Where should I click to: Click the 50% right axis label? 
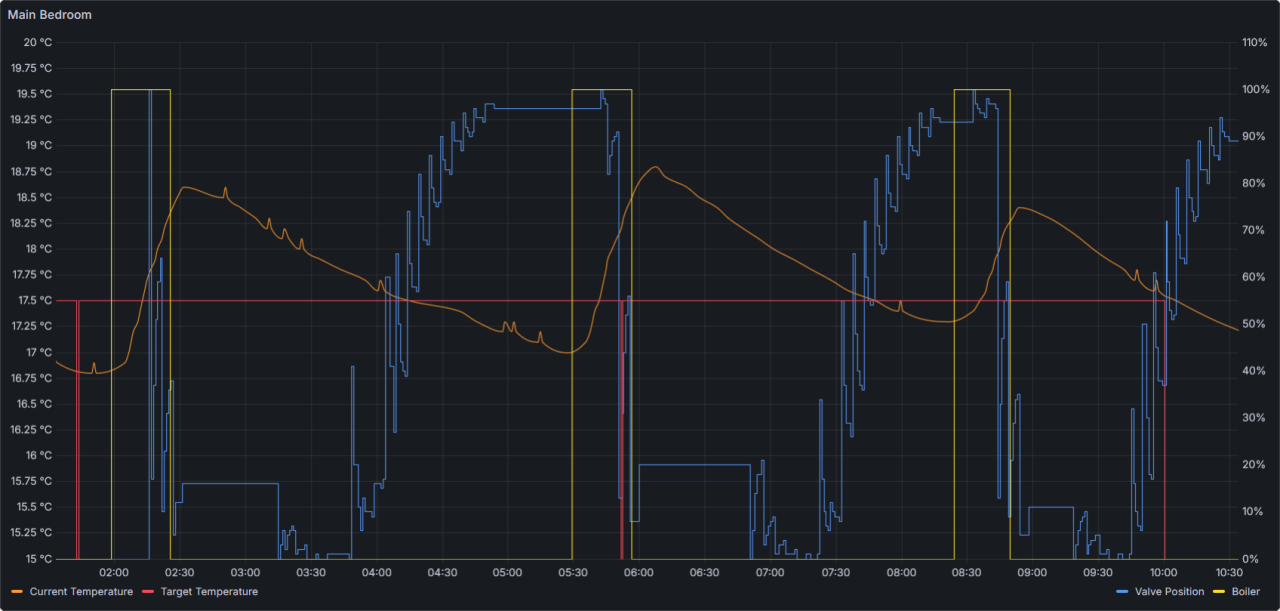(1252, 325)
